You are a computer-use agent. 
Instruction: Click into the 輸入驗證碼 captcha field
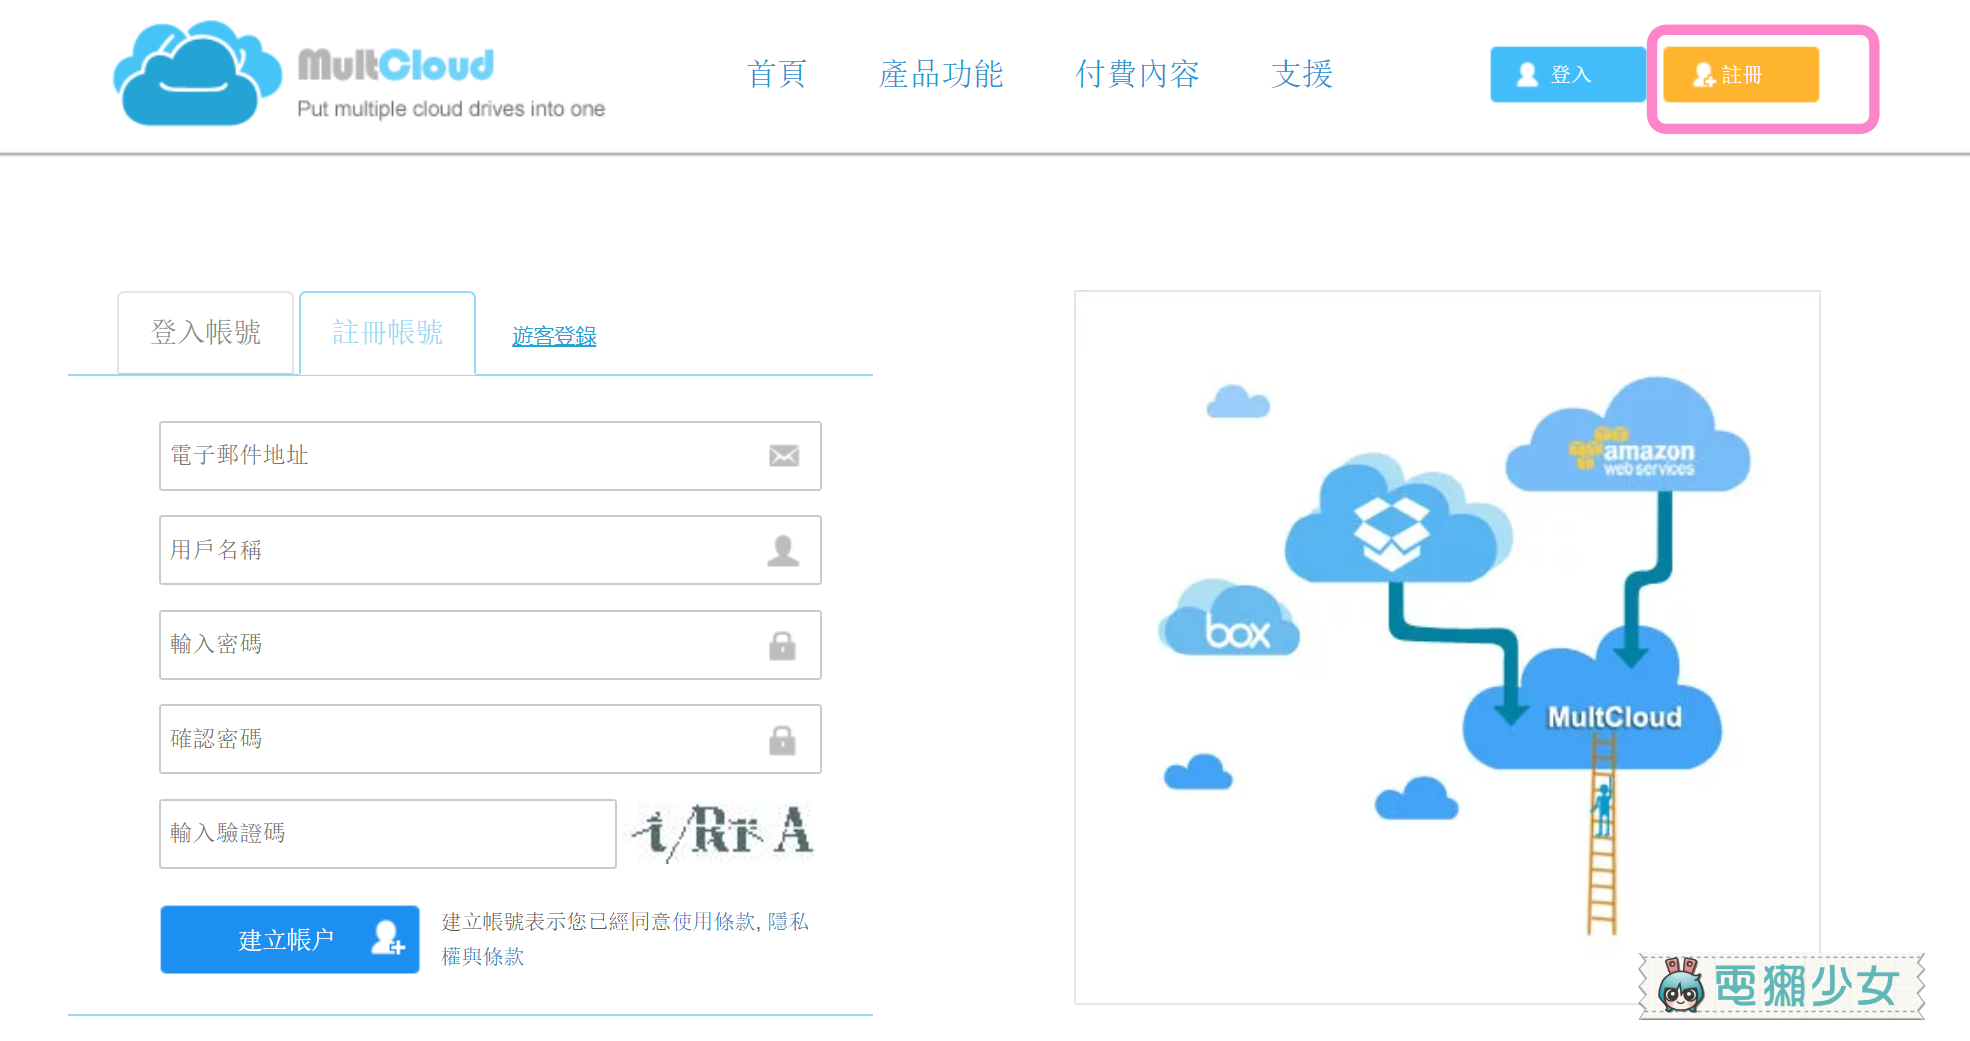pyautogui.click(x=387, y=833)
